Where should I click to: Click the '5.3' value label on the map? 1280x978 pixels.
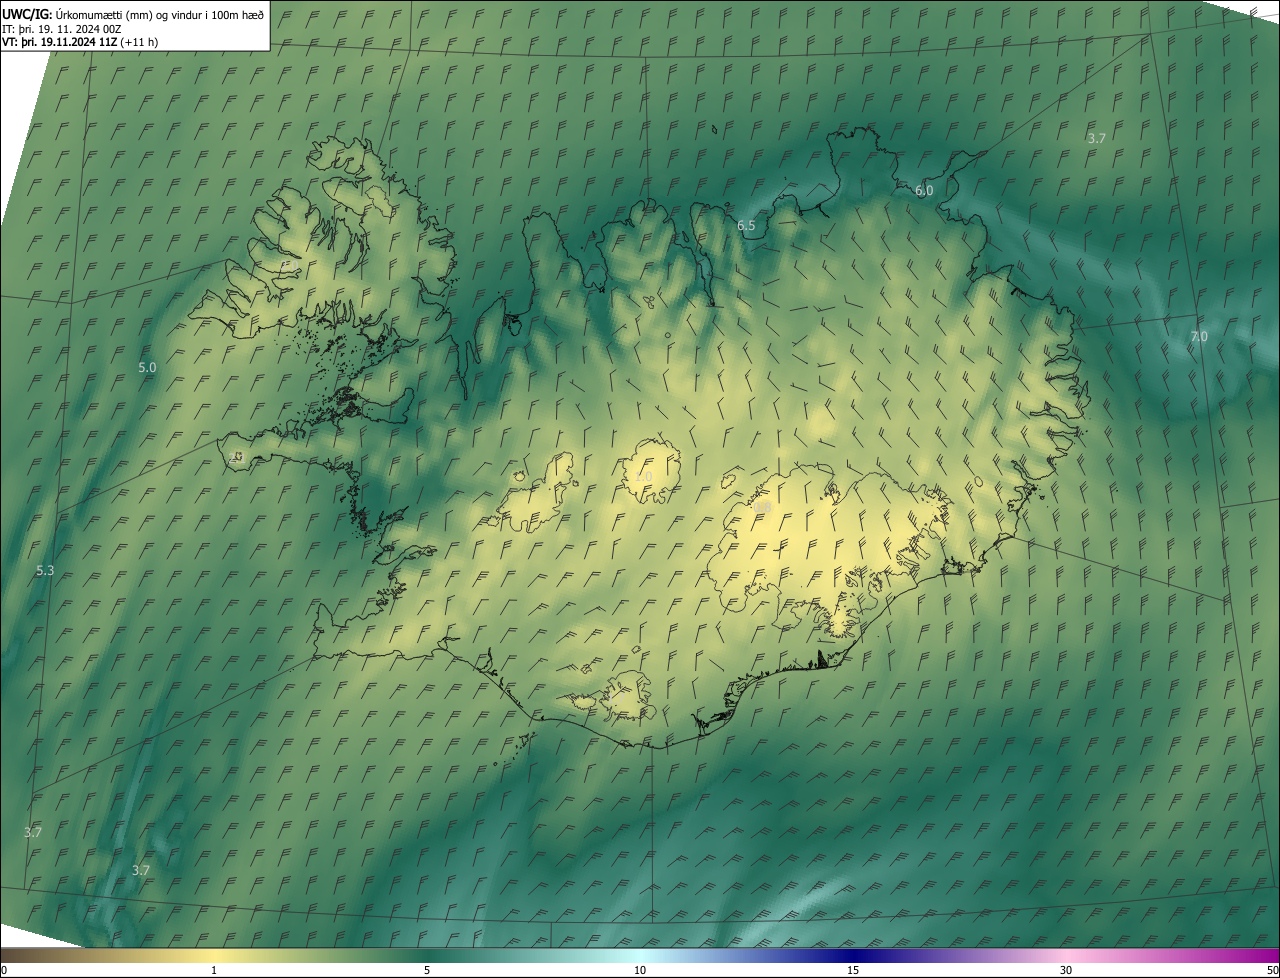[45, 570]
